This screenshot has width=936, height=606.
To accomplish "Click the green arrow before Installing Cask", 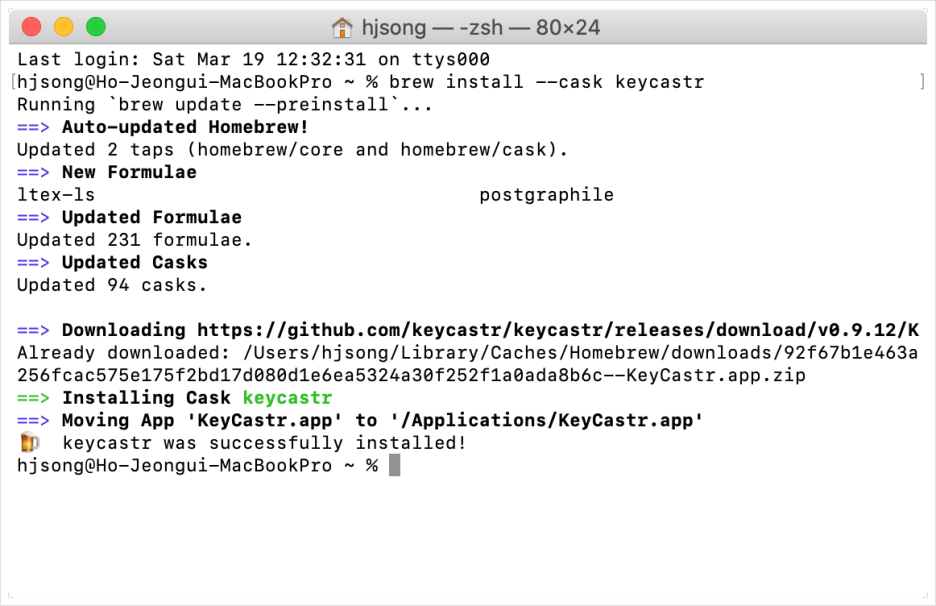I will 33,398.
